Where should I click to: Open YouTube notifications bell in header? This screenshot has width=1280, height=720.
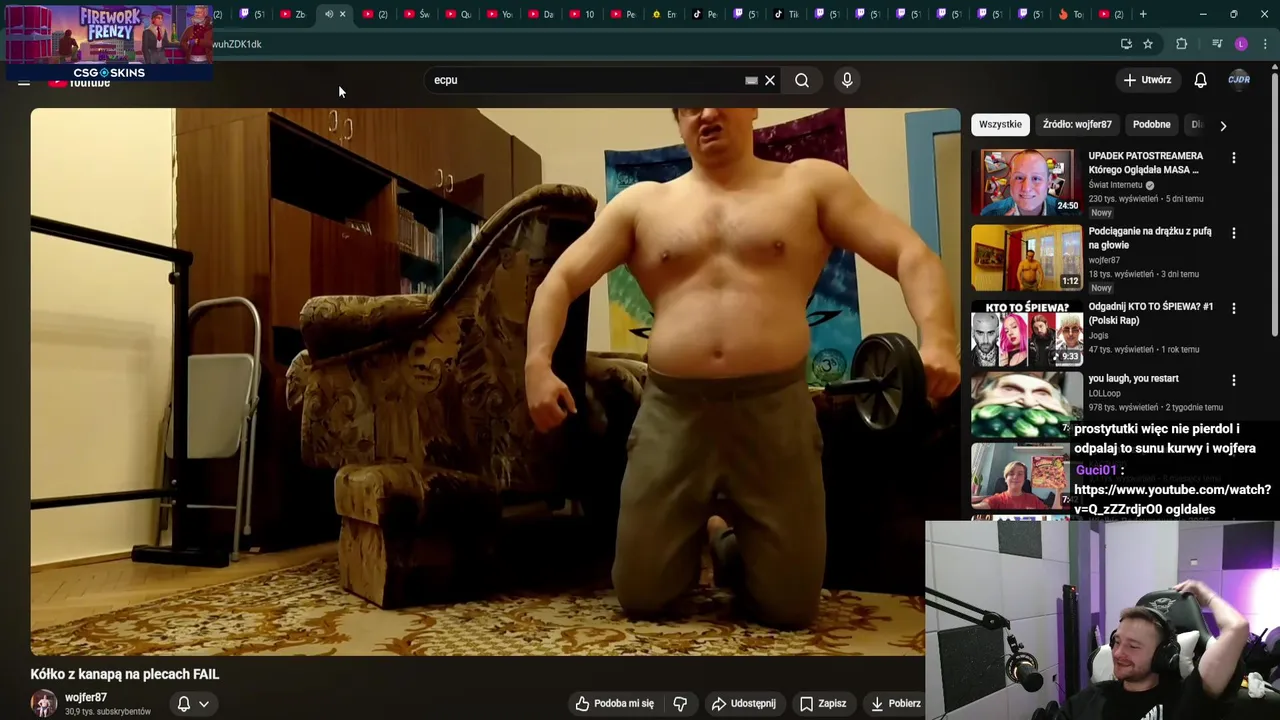click(1200, 80)
